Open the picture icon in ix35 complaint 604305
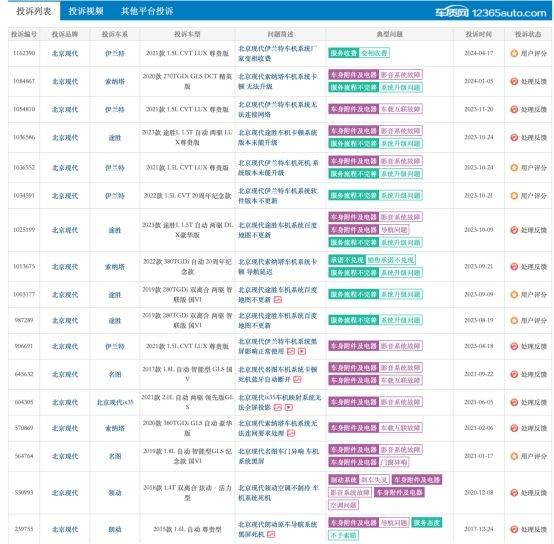554x544 pixels. (278, 408)
